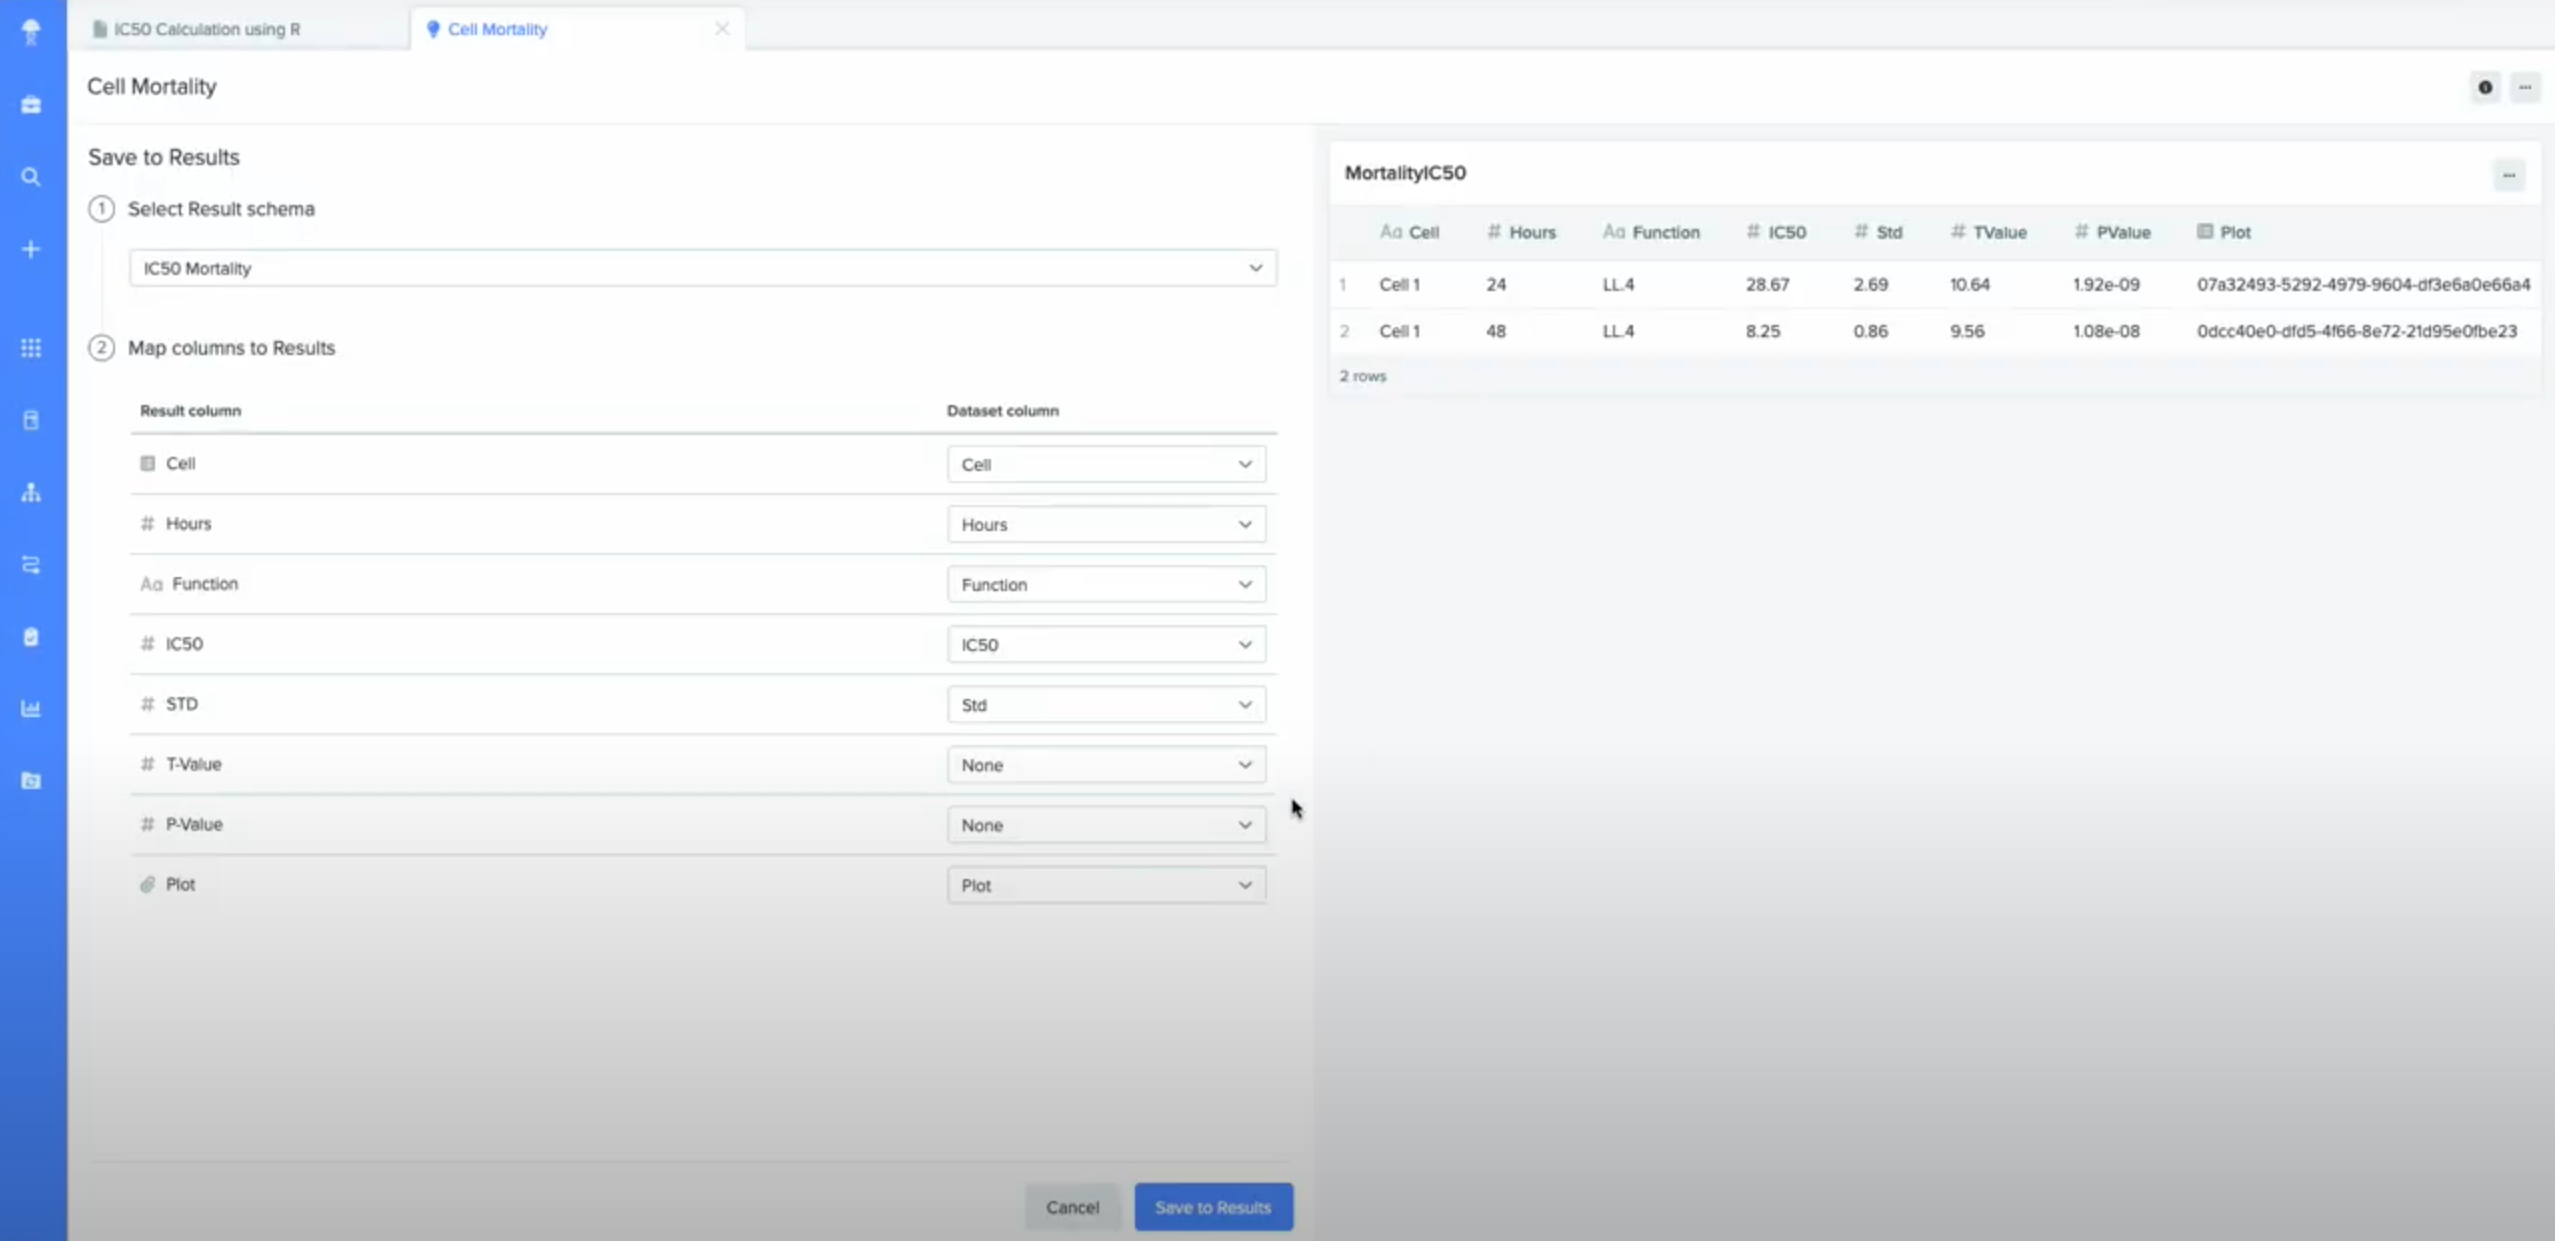Open the T-Value dataset column dropdown
Screen dimensions: 2555x1241
pos(1105,765)
